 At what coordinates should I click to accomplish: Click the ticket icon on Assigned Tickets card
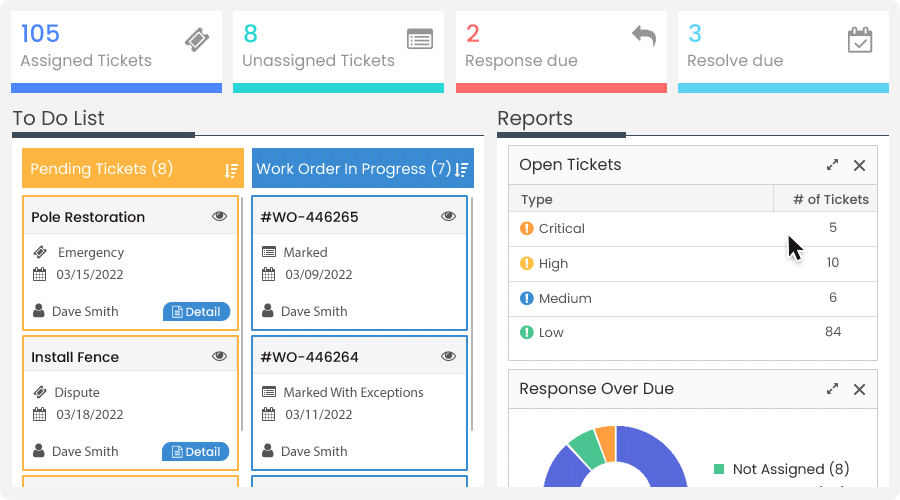pyautogui.click(x=197, y=40)
